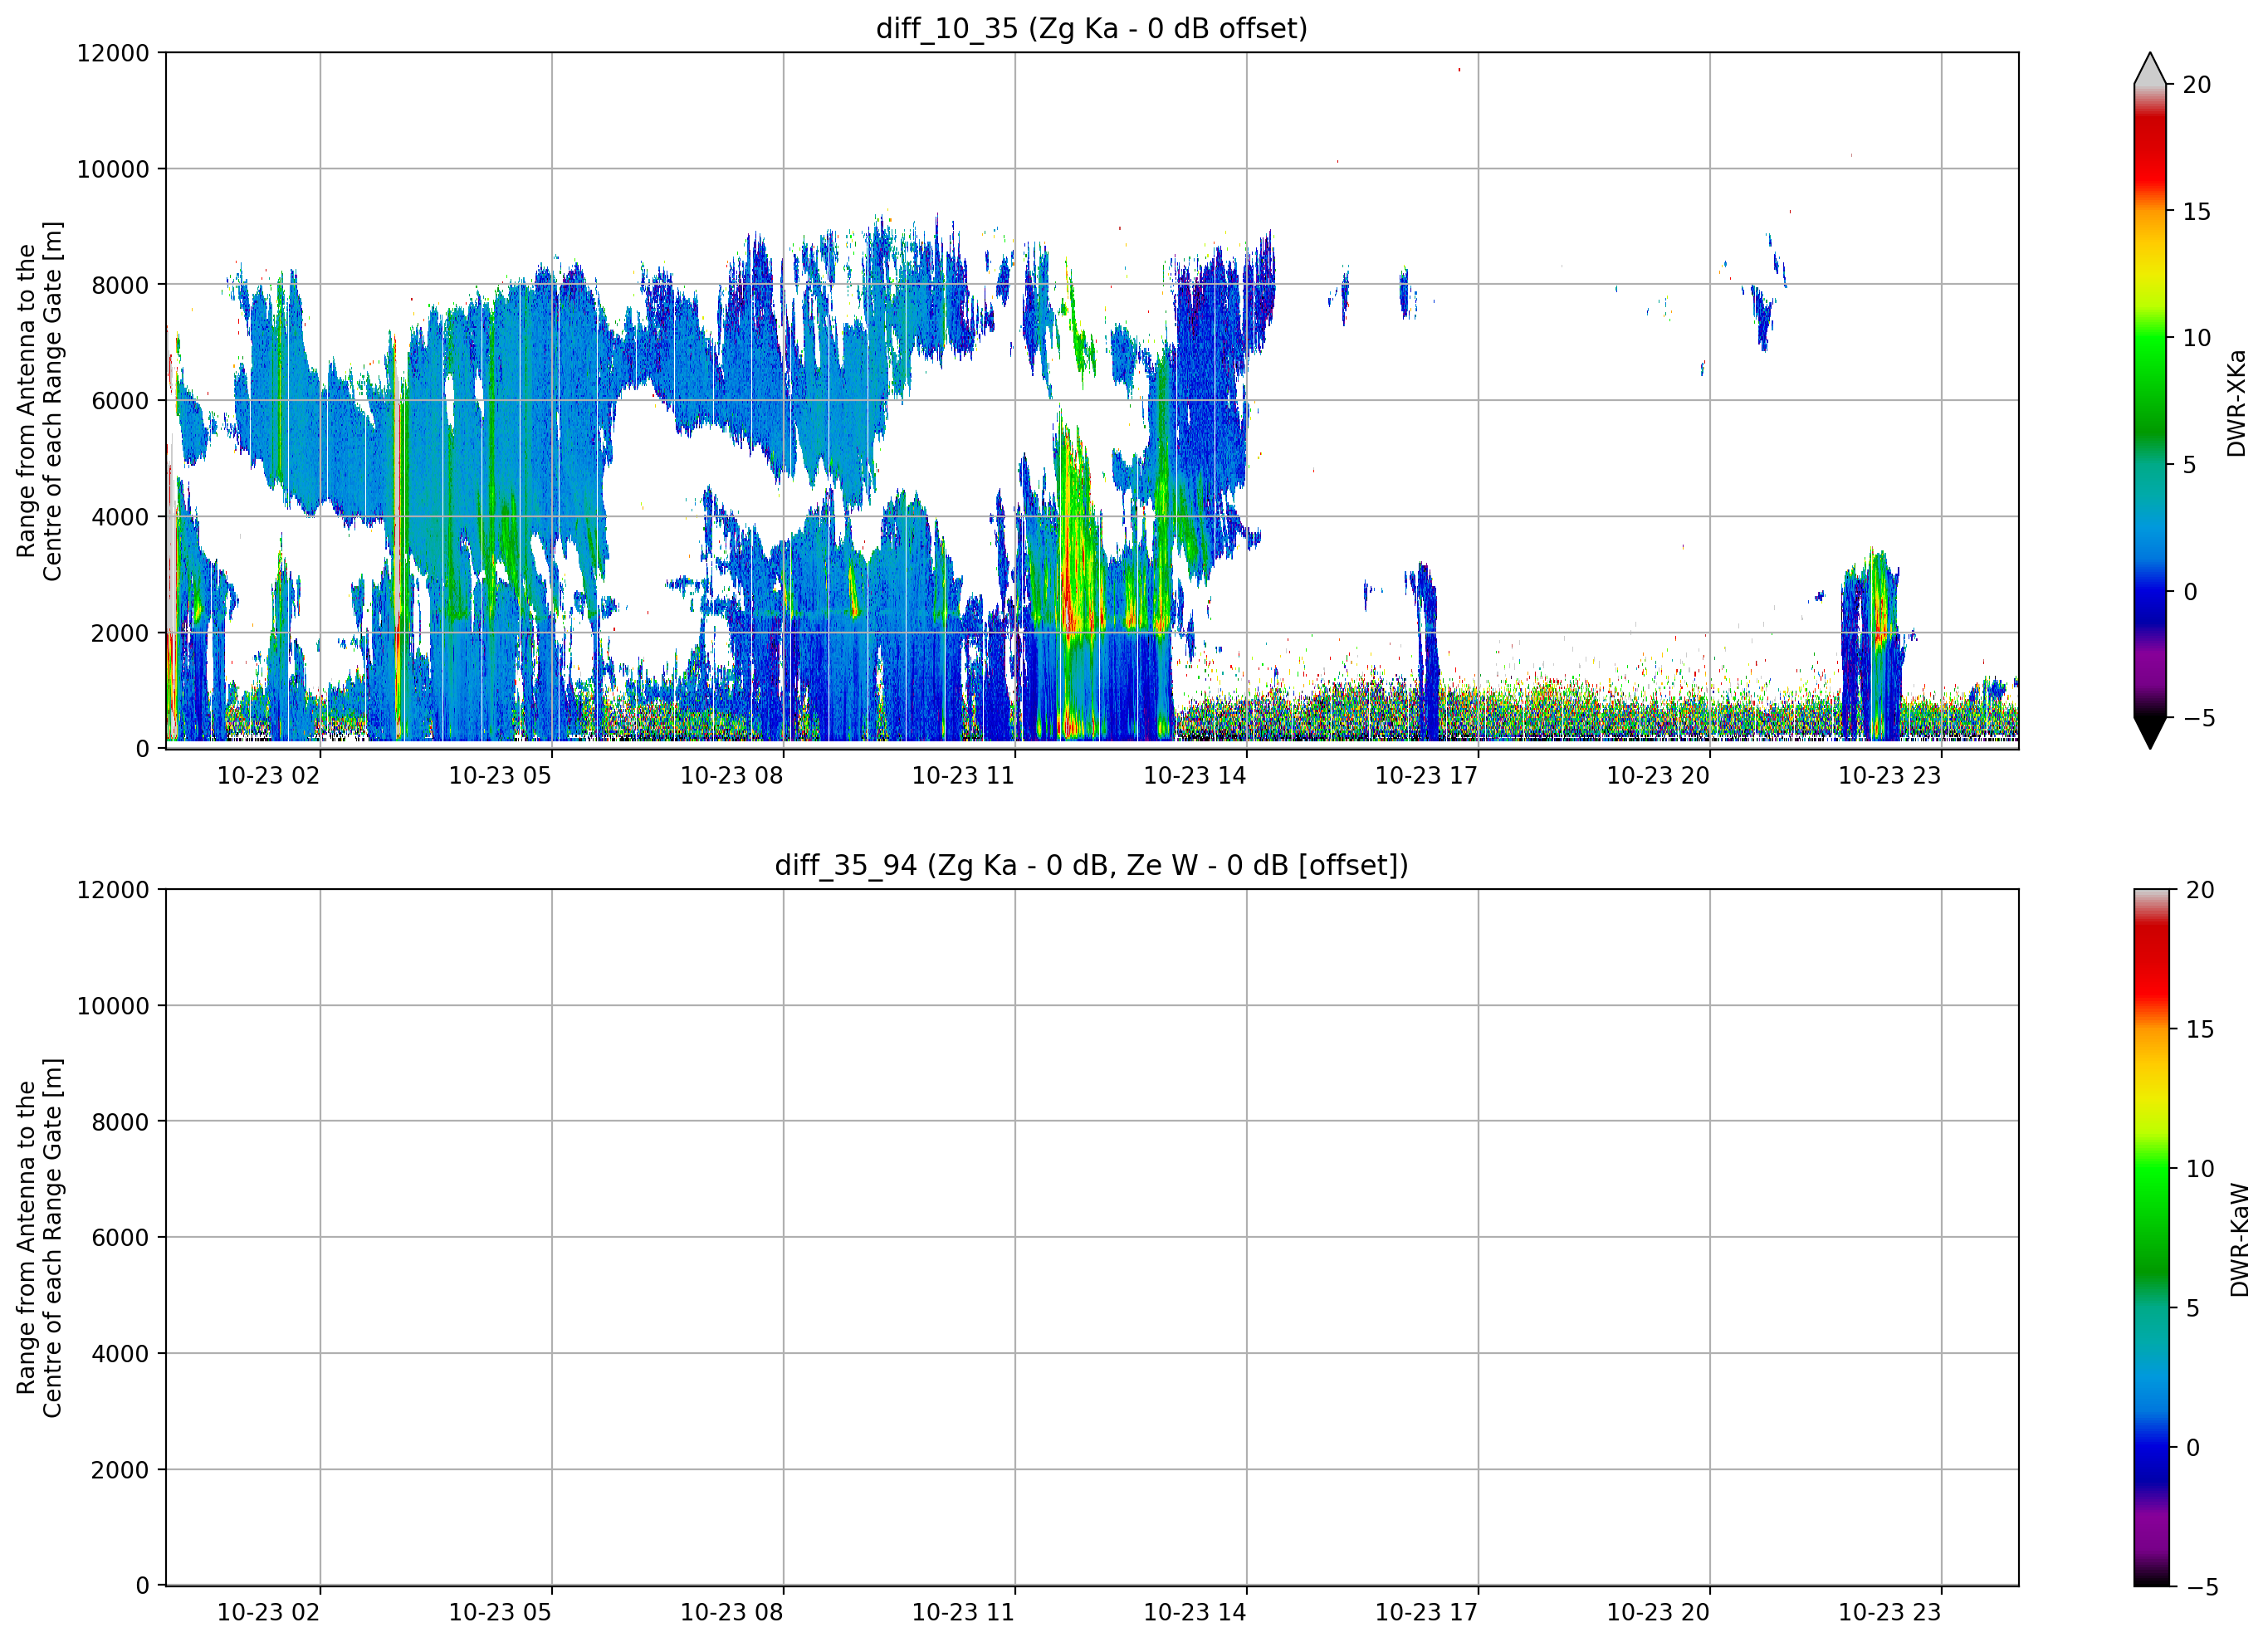Click the title "diff_35_94 (Zg Ka - 0 dB, Ze W - 0 dB [offset])"
The image size is (2268, 1642).
pyautogui.click(x=1091, y=865)
